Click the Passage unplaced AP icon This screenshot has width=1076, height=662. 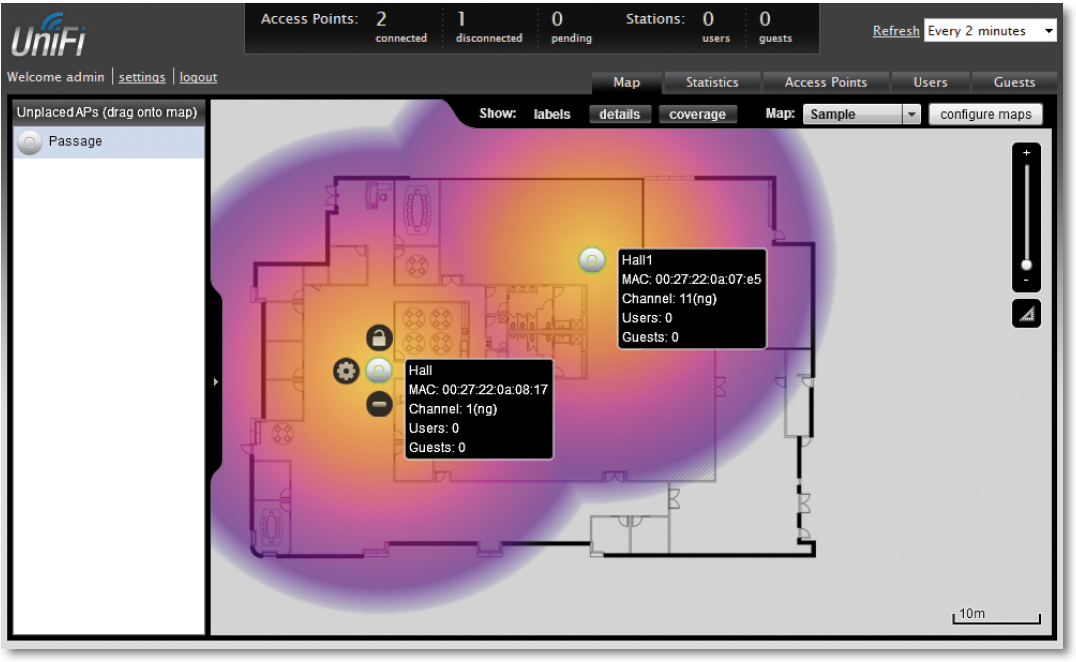[31, 143]
